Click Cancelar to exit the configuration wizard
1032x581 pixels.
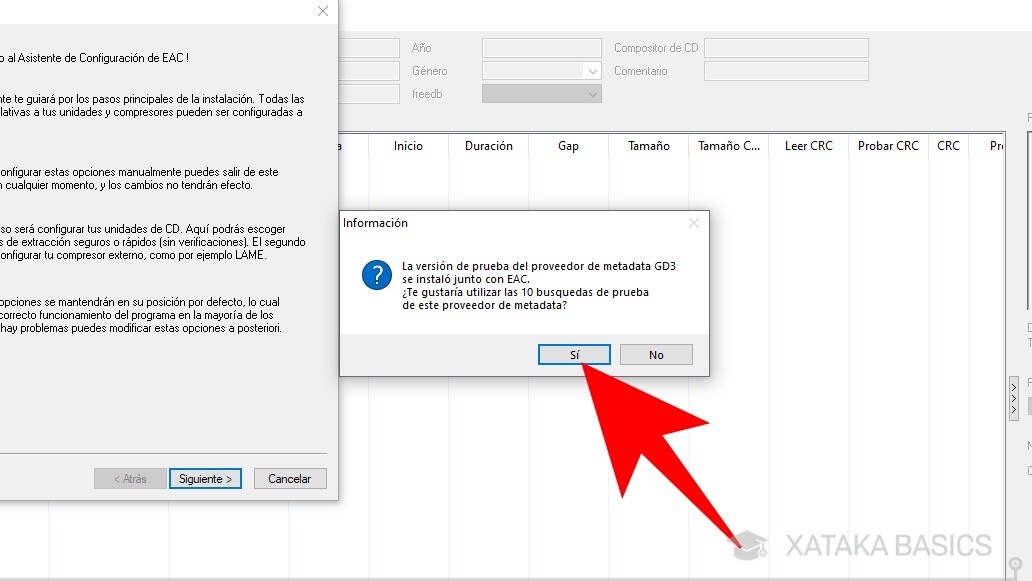tap(289, 478)
